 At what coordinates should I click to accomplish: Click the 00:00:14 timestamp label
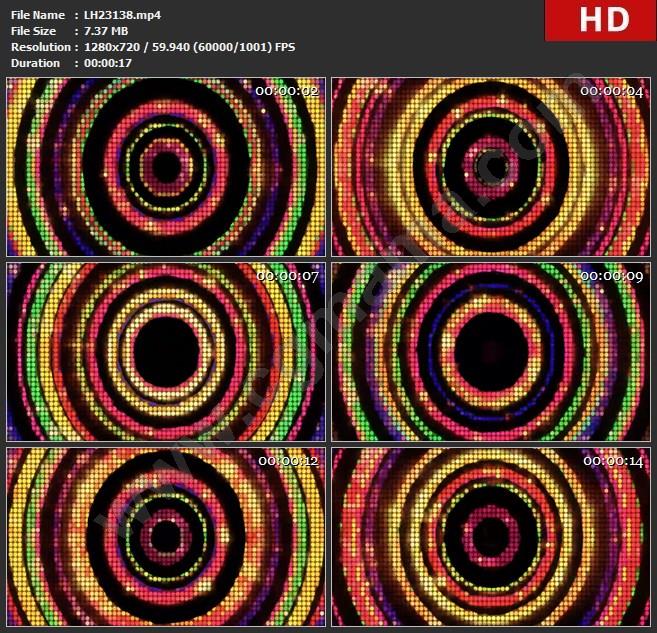click(x=612, y=461)
